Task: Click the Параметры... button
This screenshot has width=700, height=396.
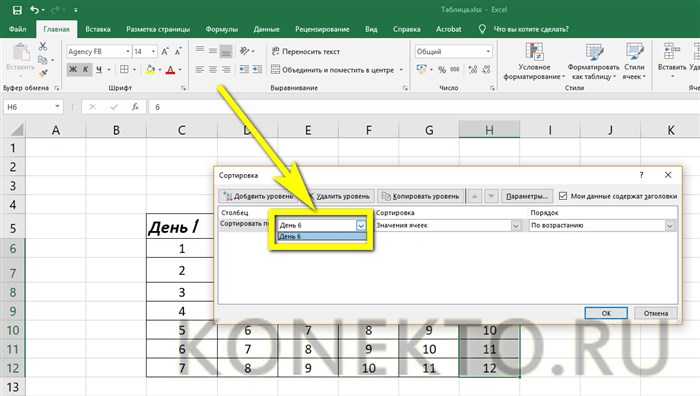Action: coord(527,196)
